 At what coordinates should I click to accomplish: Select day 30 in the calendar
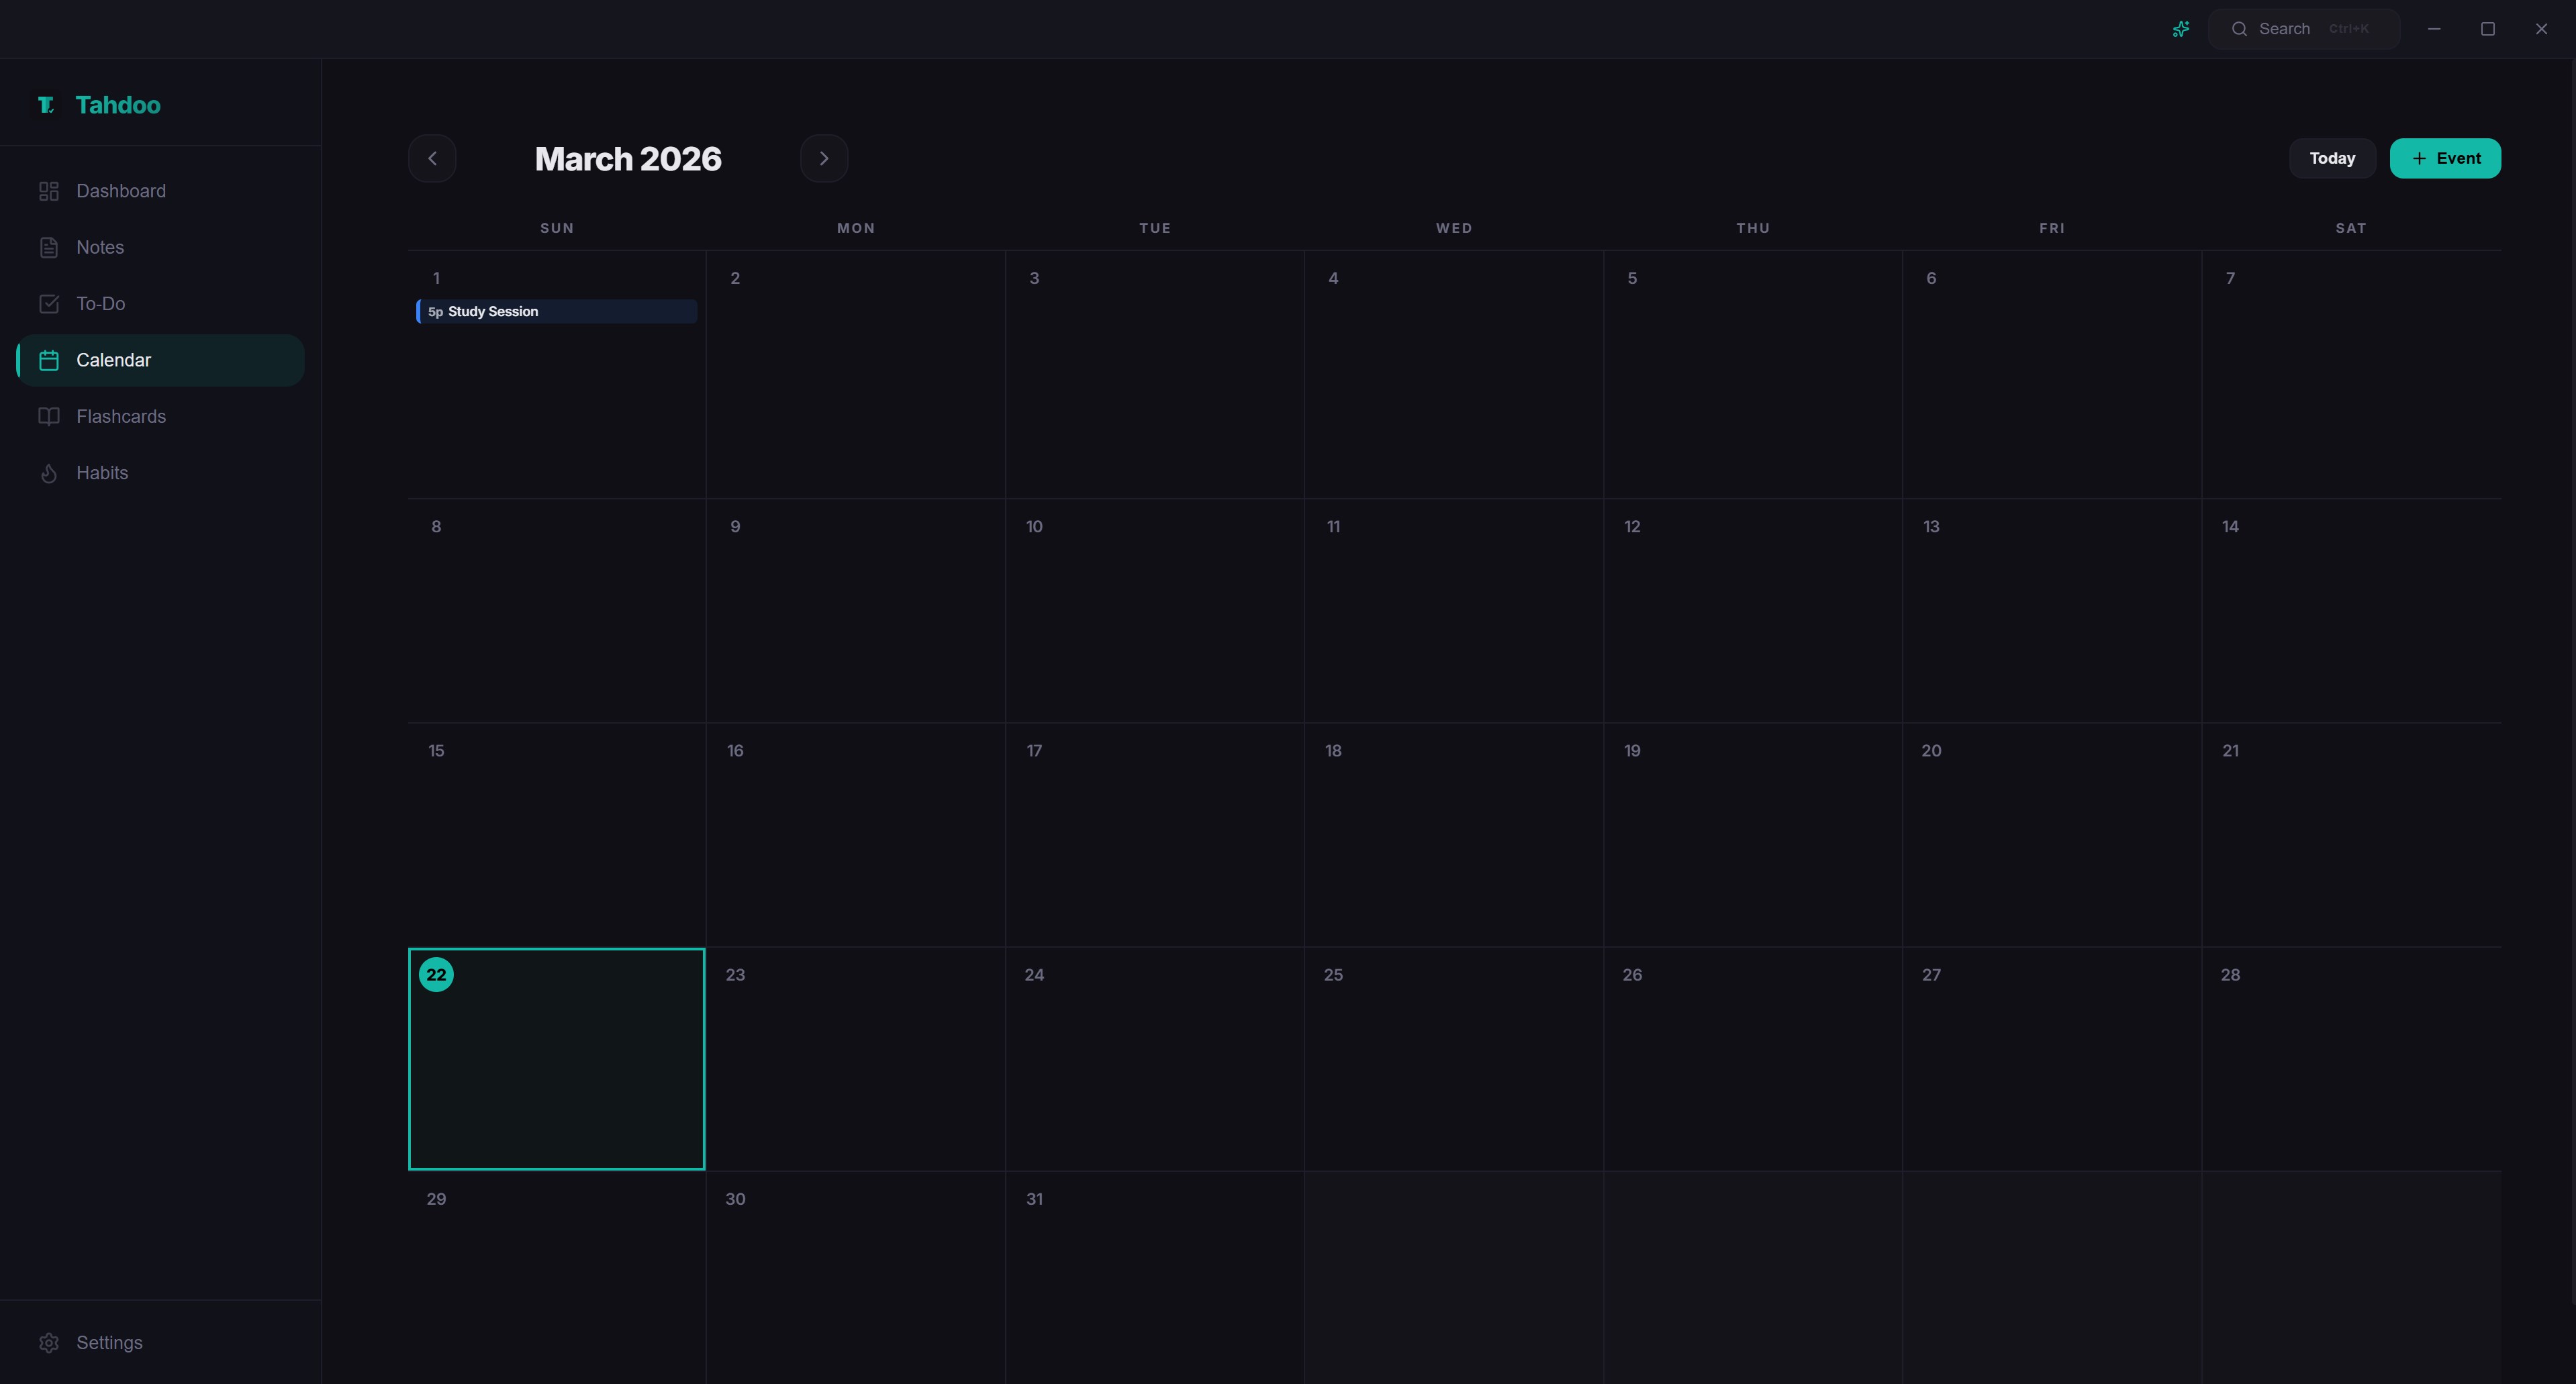tap(855, 1277)
